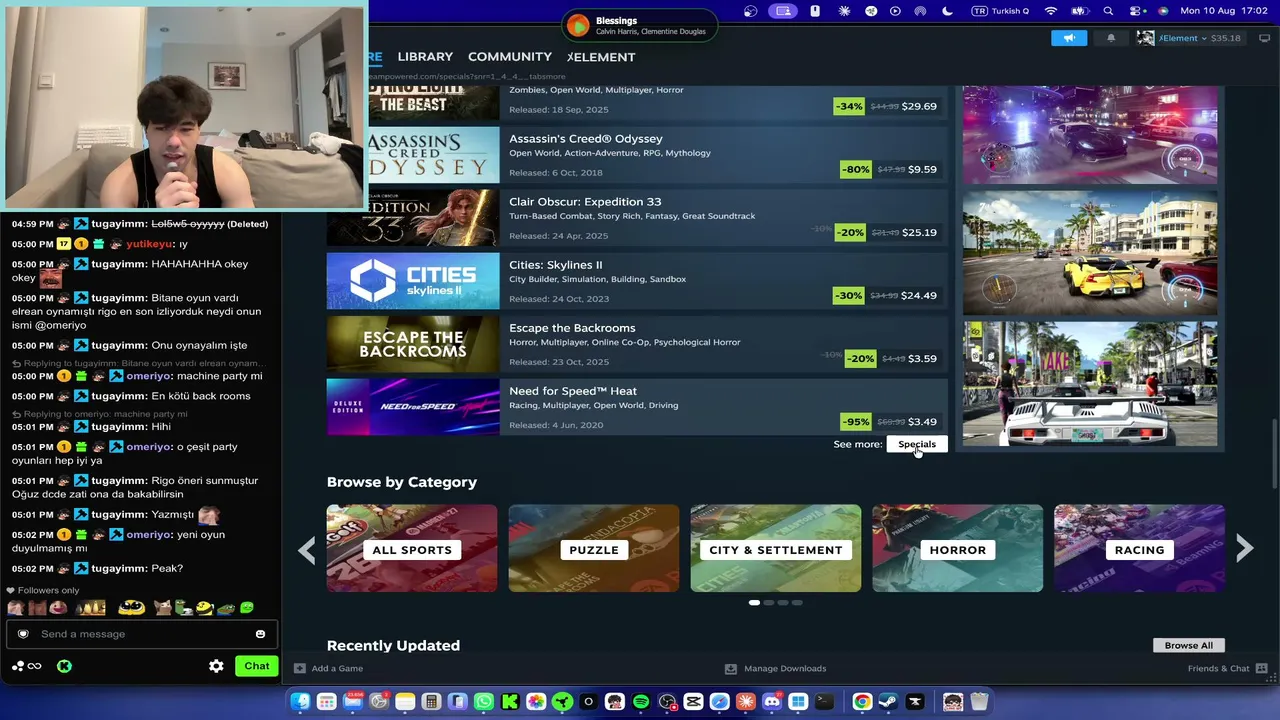The width and height of the screenshot is (1280, 720).
Task: Switch to the COMMUNITY tab
Action: coord(510,57)
